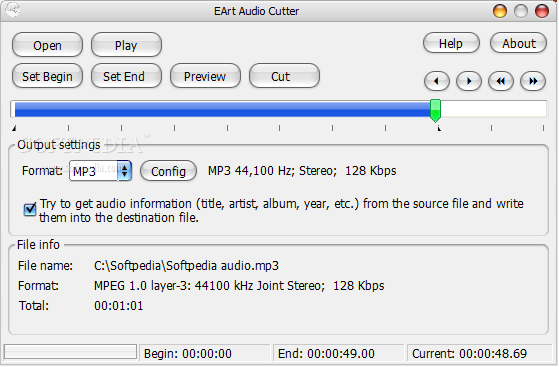Click the grey maximize window button
Viewport: 559px width, 367px height.
[x=521, y=11]
